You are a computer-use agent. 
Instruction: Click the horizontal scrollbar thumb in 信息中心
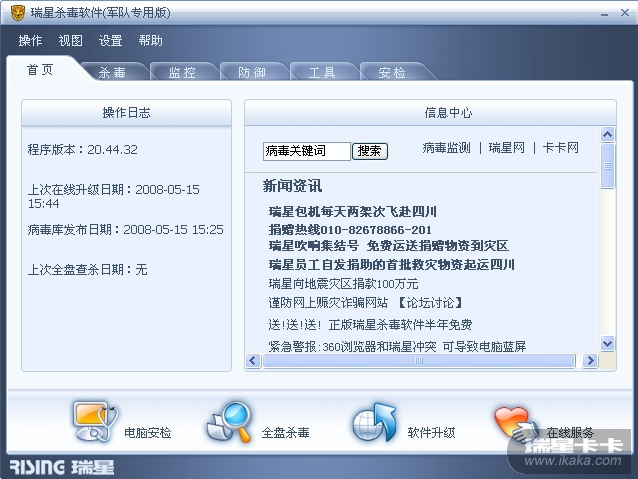point(419,361)
